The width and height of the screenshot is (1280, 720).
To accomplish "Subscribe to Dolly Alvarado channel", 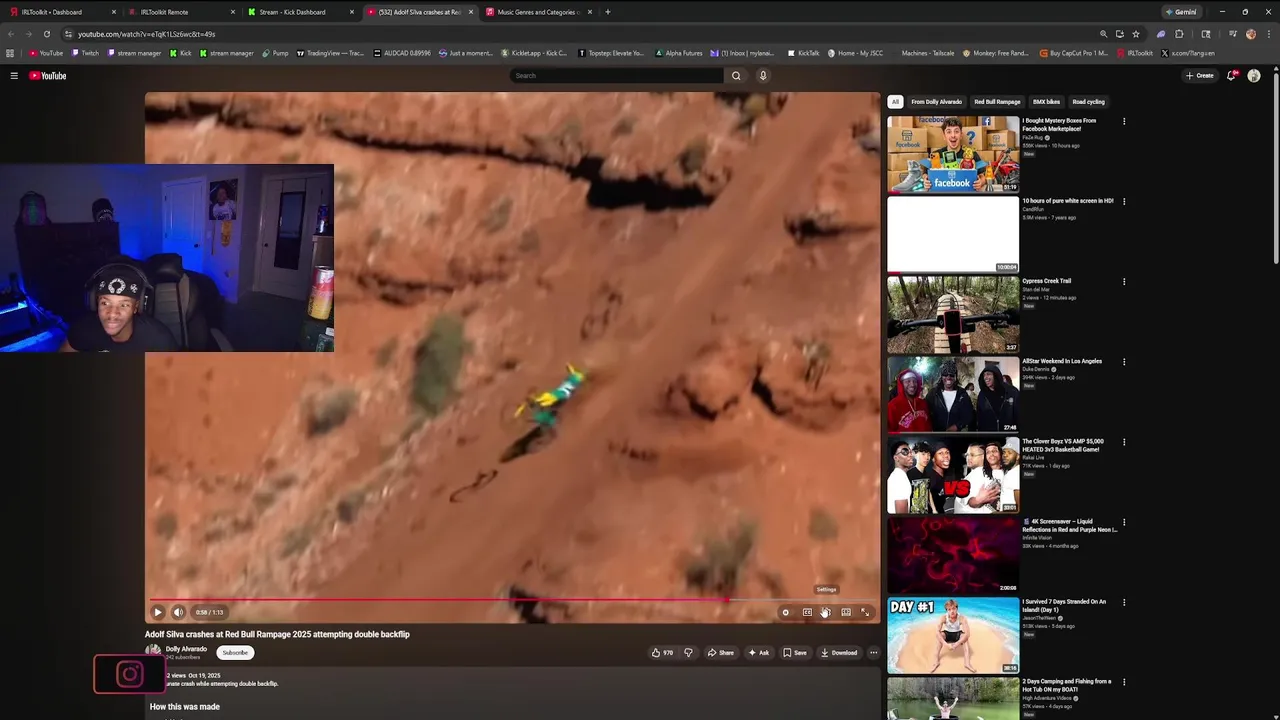I will (x=235, y=653).
